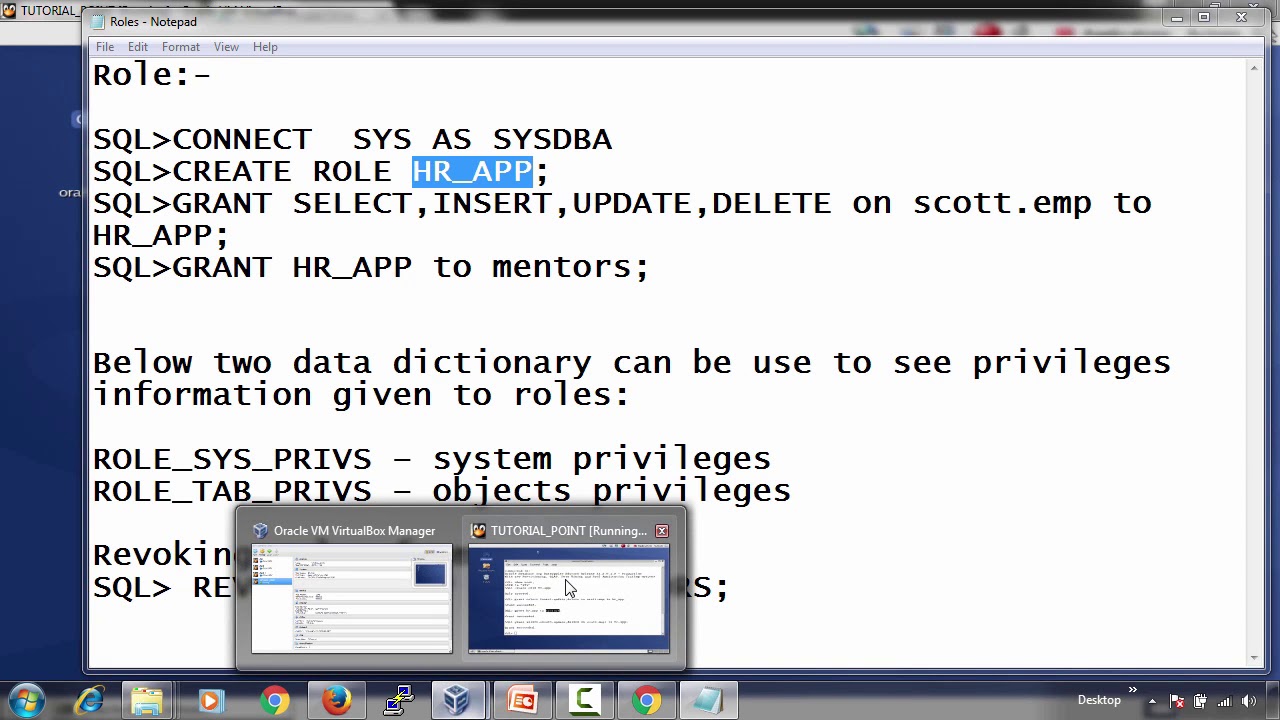Open the PowerPoint taskbar icon

point(522,700)
